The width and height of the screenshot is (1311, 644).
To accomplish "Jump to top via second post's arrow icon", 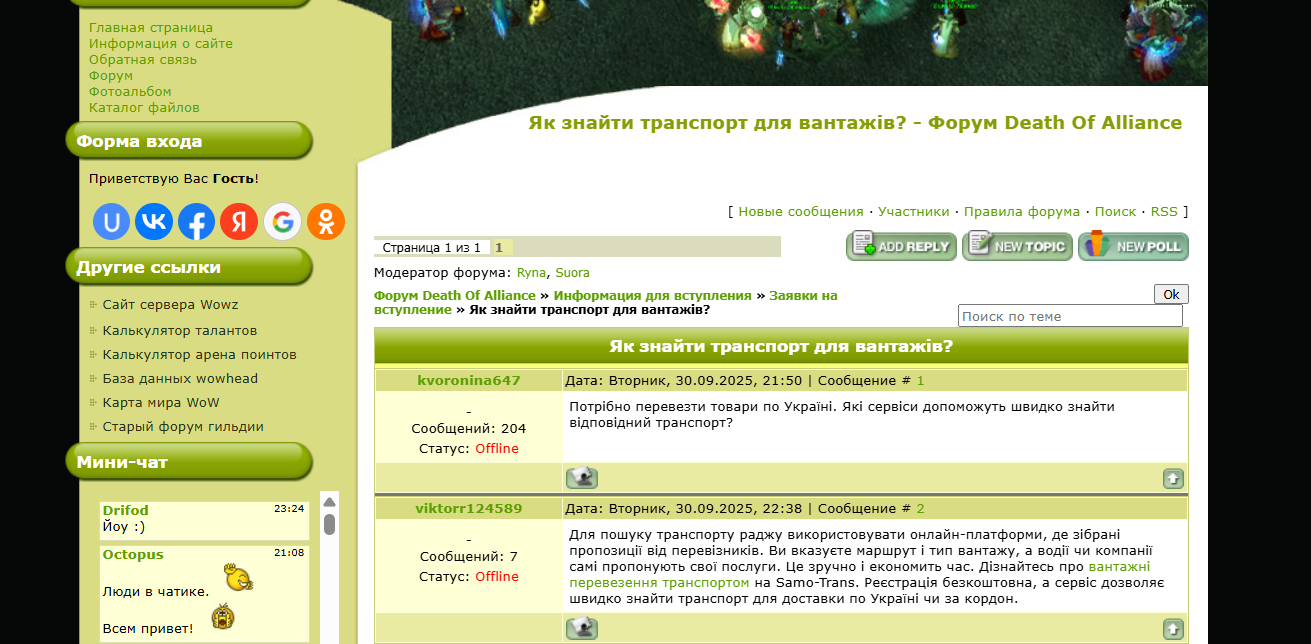I will click(1173, 629).
